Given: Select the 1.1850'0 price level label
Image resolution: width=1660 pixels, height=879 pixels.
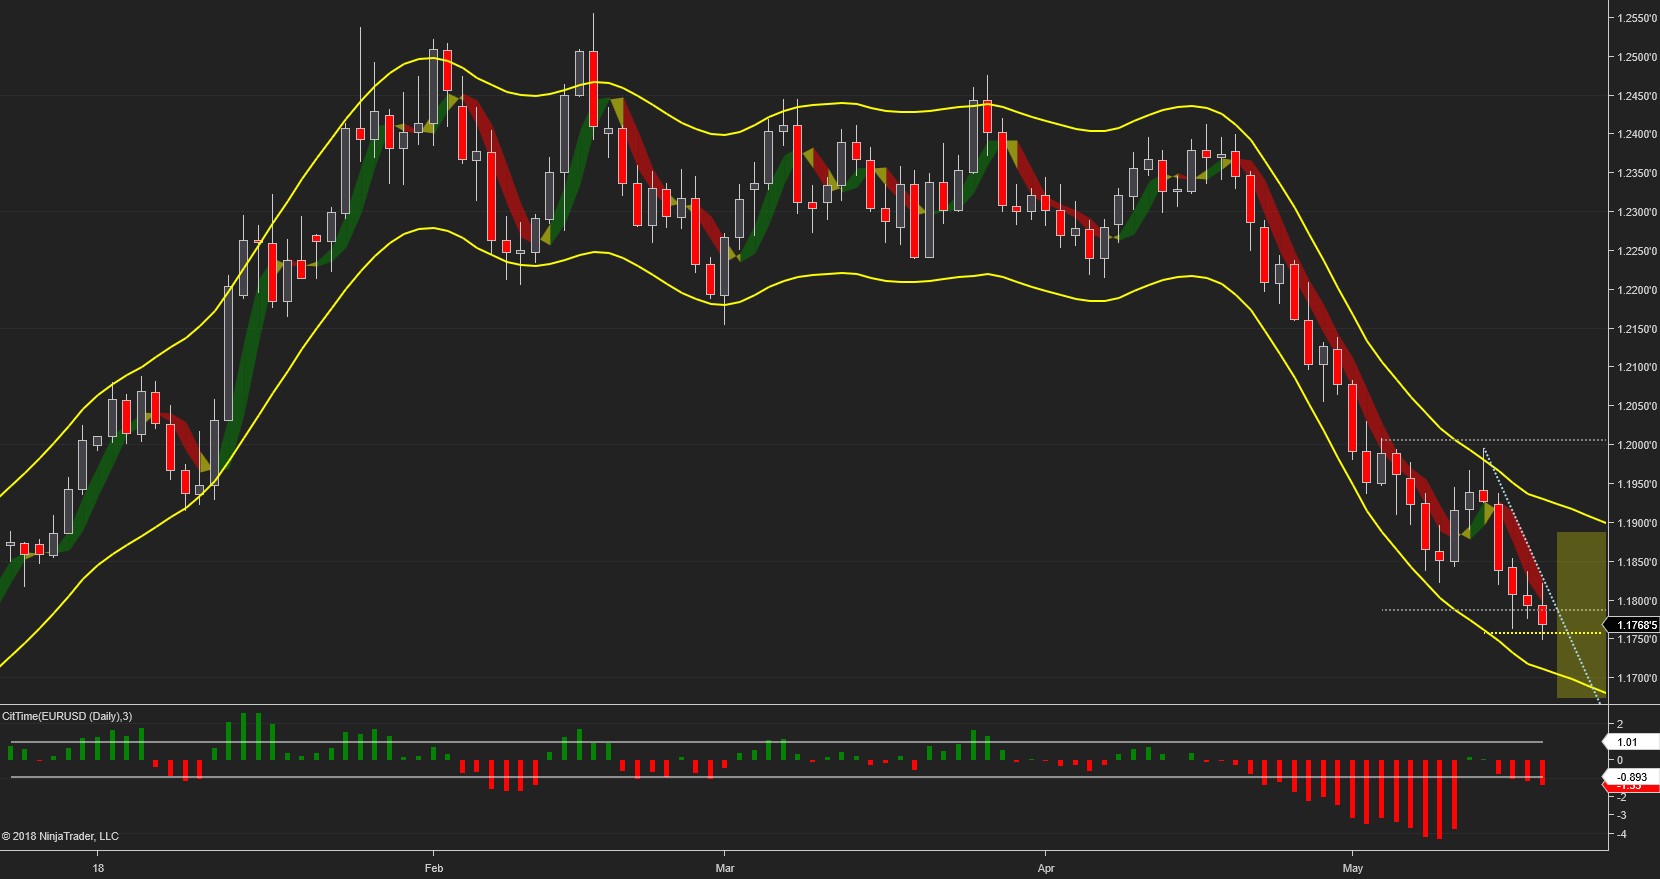Looking at the screenshot, I should coord(1637,562).
